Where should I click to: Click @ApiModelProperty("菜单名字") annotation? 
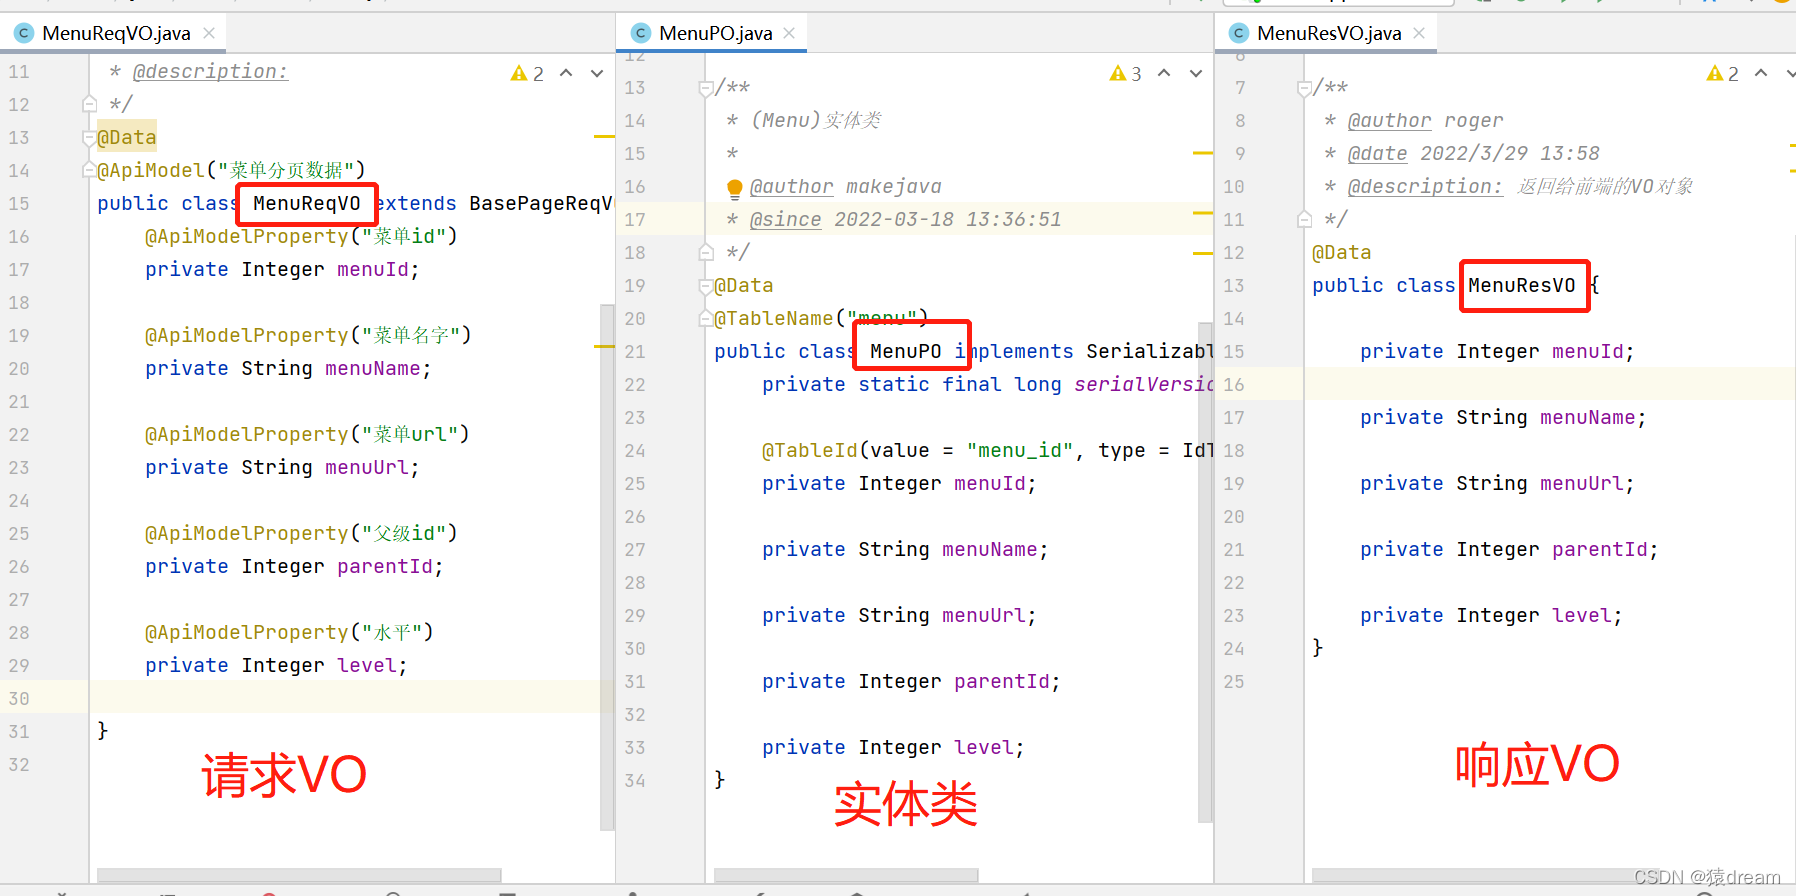[308, 336]
